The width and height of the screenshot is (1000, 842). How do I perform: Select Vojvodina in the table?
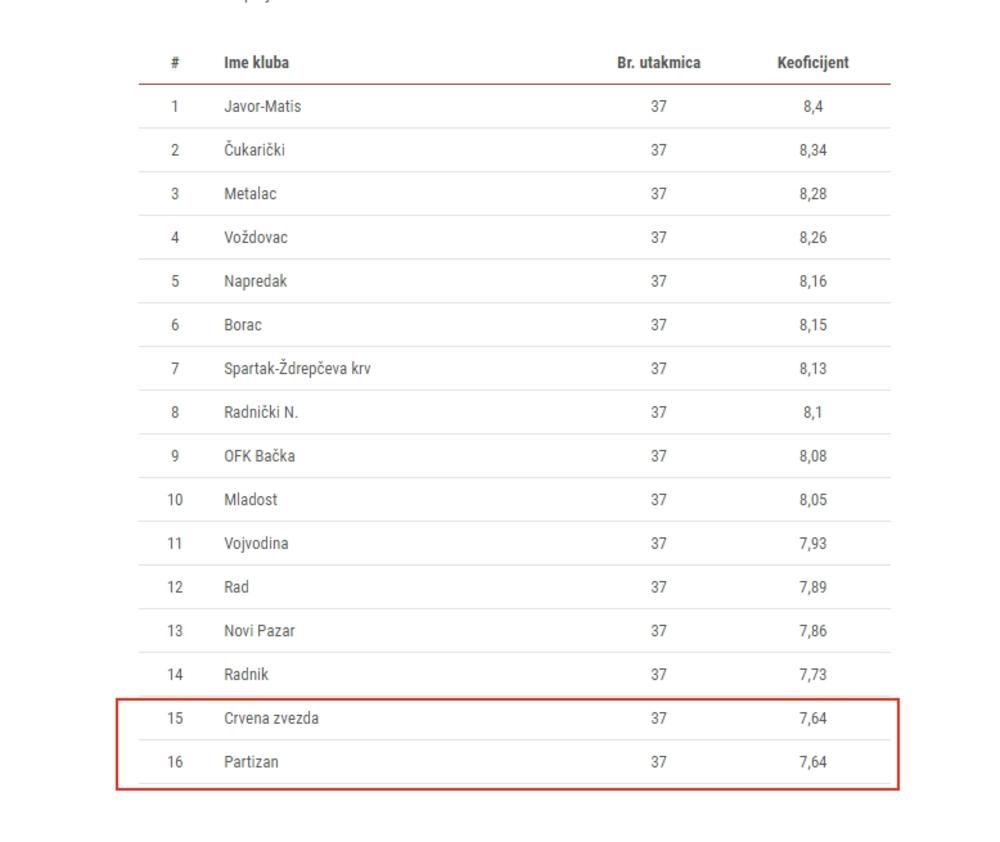tap(256, 544)
